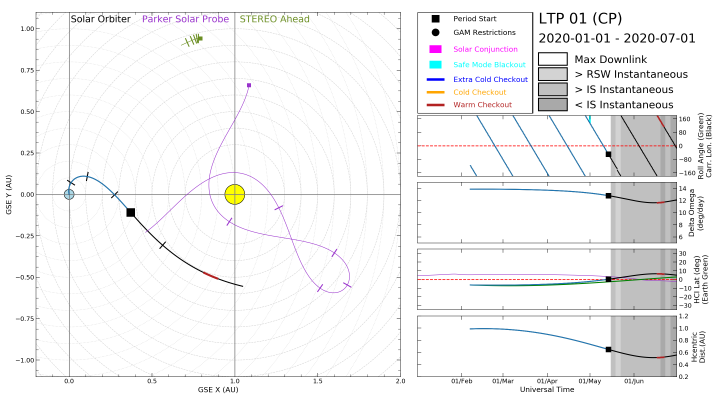720x405 pixels.
Task: Click the green 'STEREO Ahead' label
Action: (x=275, y=19)
